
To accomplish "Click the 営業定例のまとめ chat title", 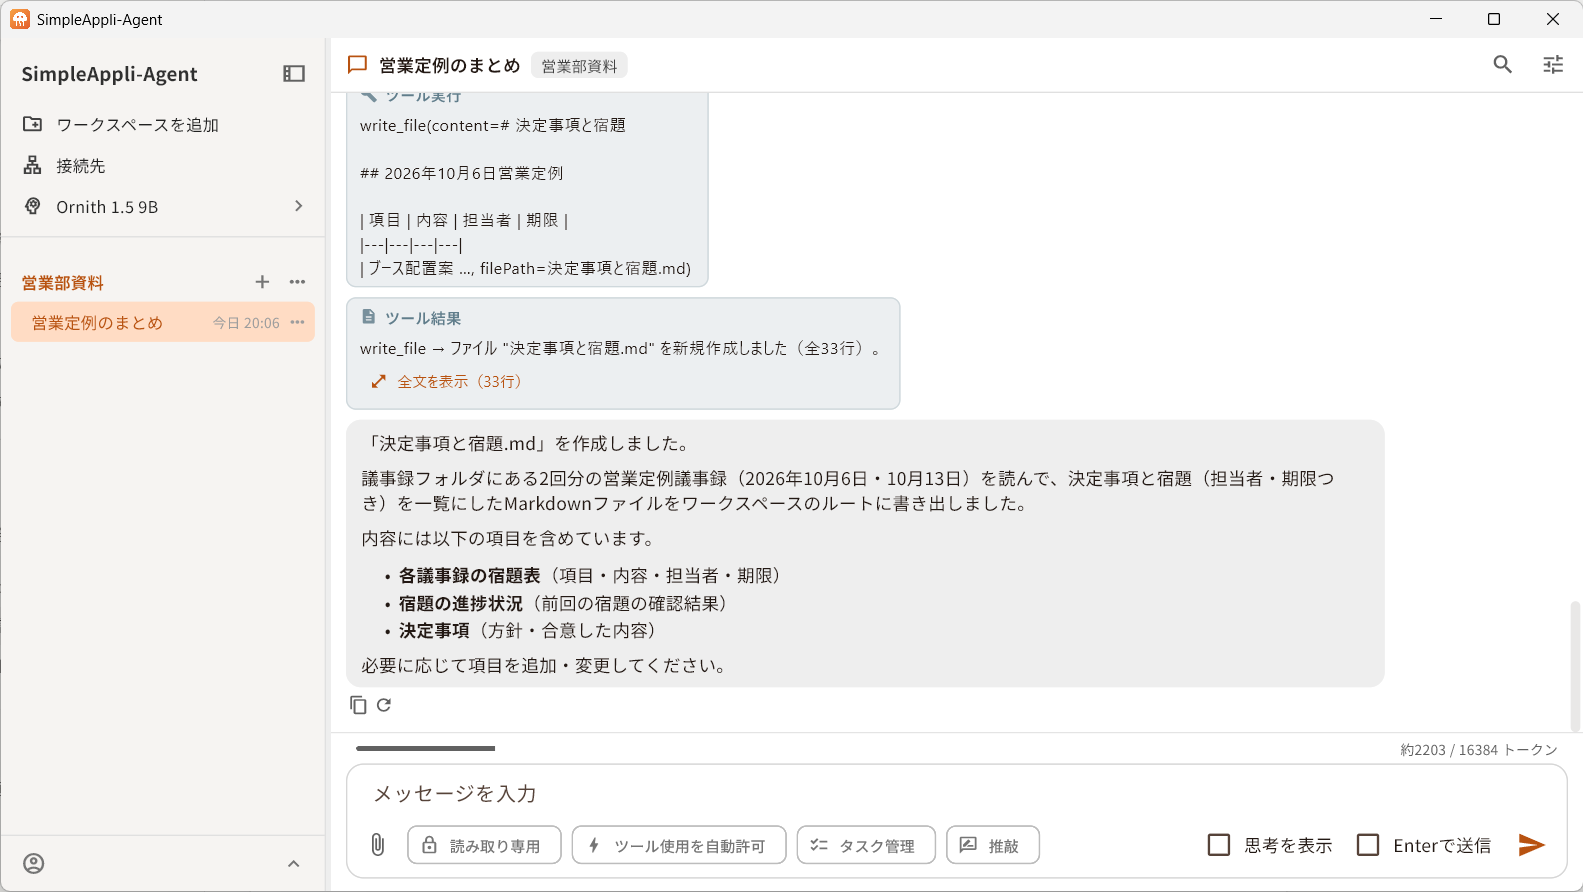I will [x=449, y=65].
